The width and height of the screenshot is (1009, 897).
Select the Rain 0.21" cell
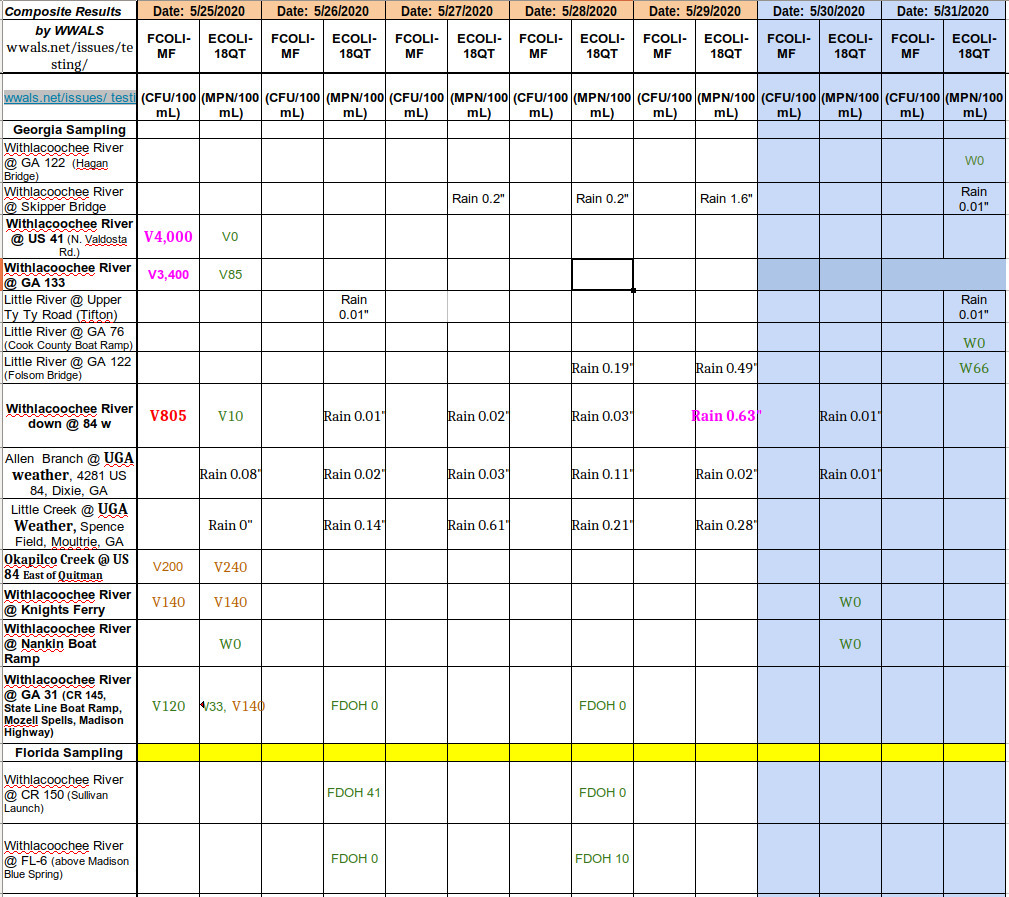pos(602,525)
